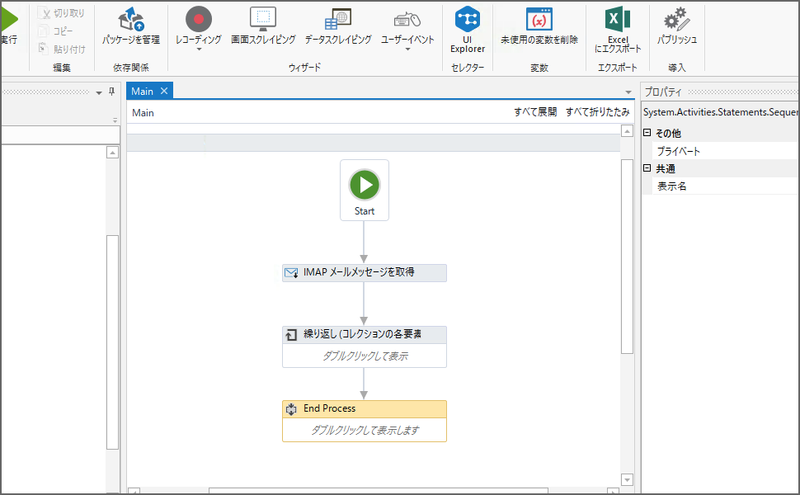The width and height of the screenshot is (800, 495).
Task: Select the End Process activity header
Action: click(x=364, y=409)
